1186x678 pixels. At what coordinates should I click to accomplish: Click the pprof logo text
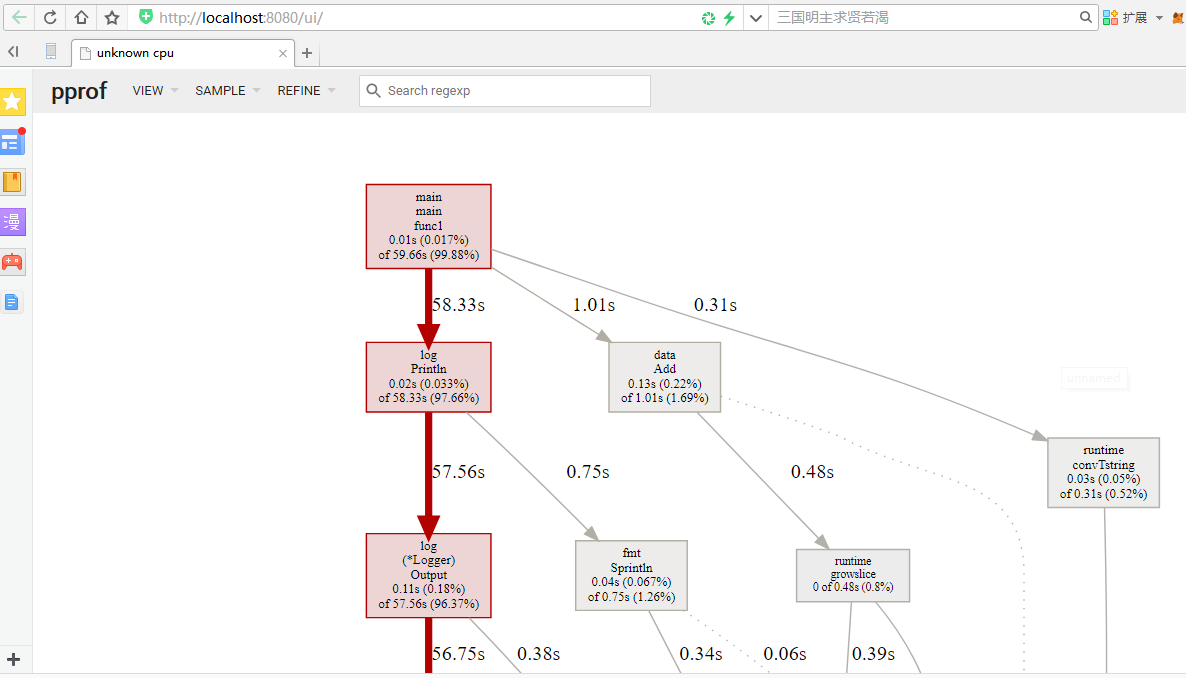click(78, 90)
